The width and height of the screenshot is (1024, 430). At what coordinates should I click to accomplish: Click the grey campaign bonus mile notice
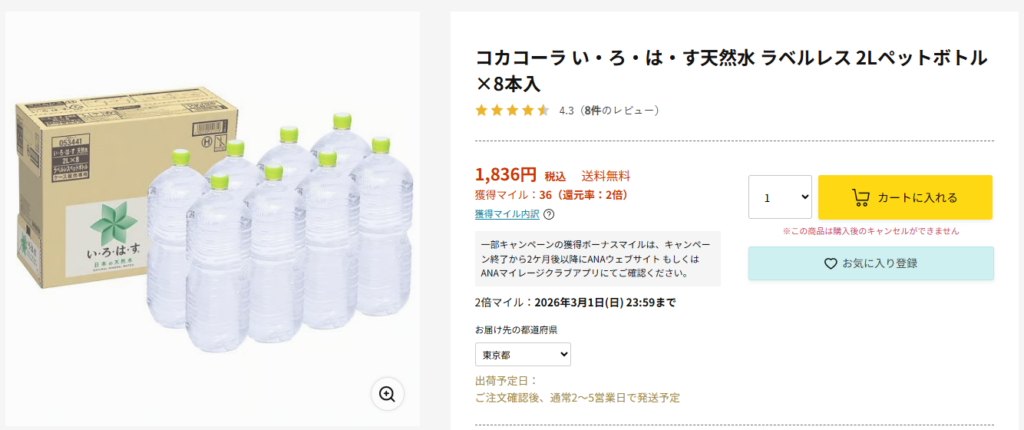[597, 258]
